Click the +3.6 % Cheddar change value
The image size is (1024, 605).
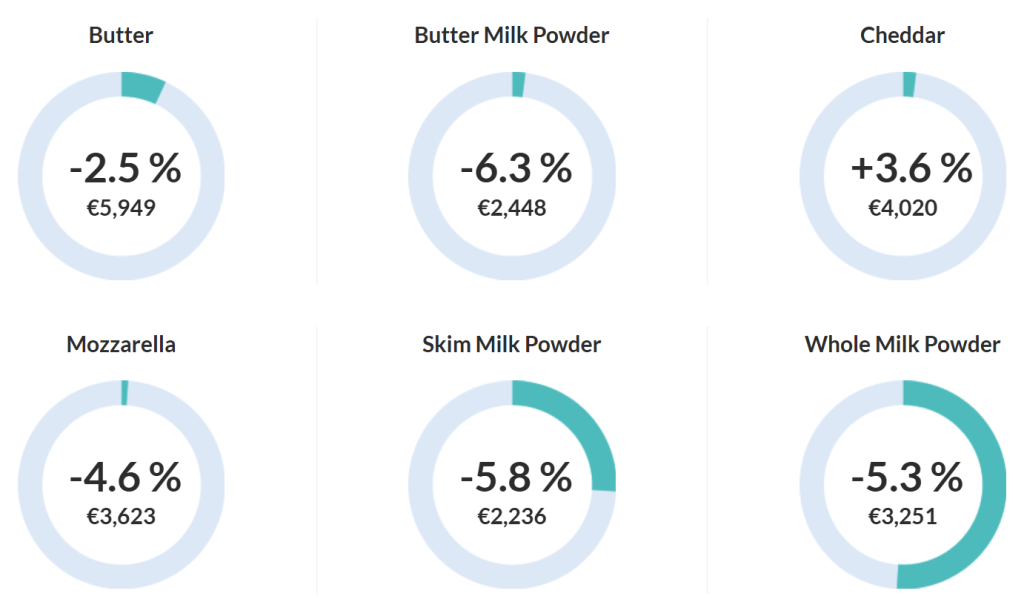911,168
